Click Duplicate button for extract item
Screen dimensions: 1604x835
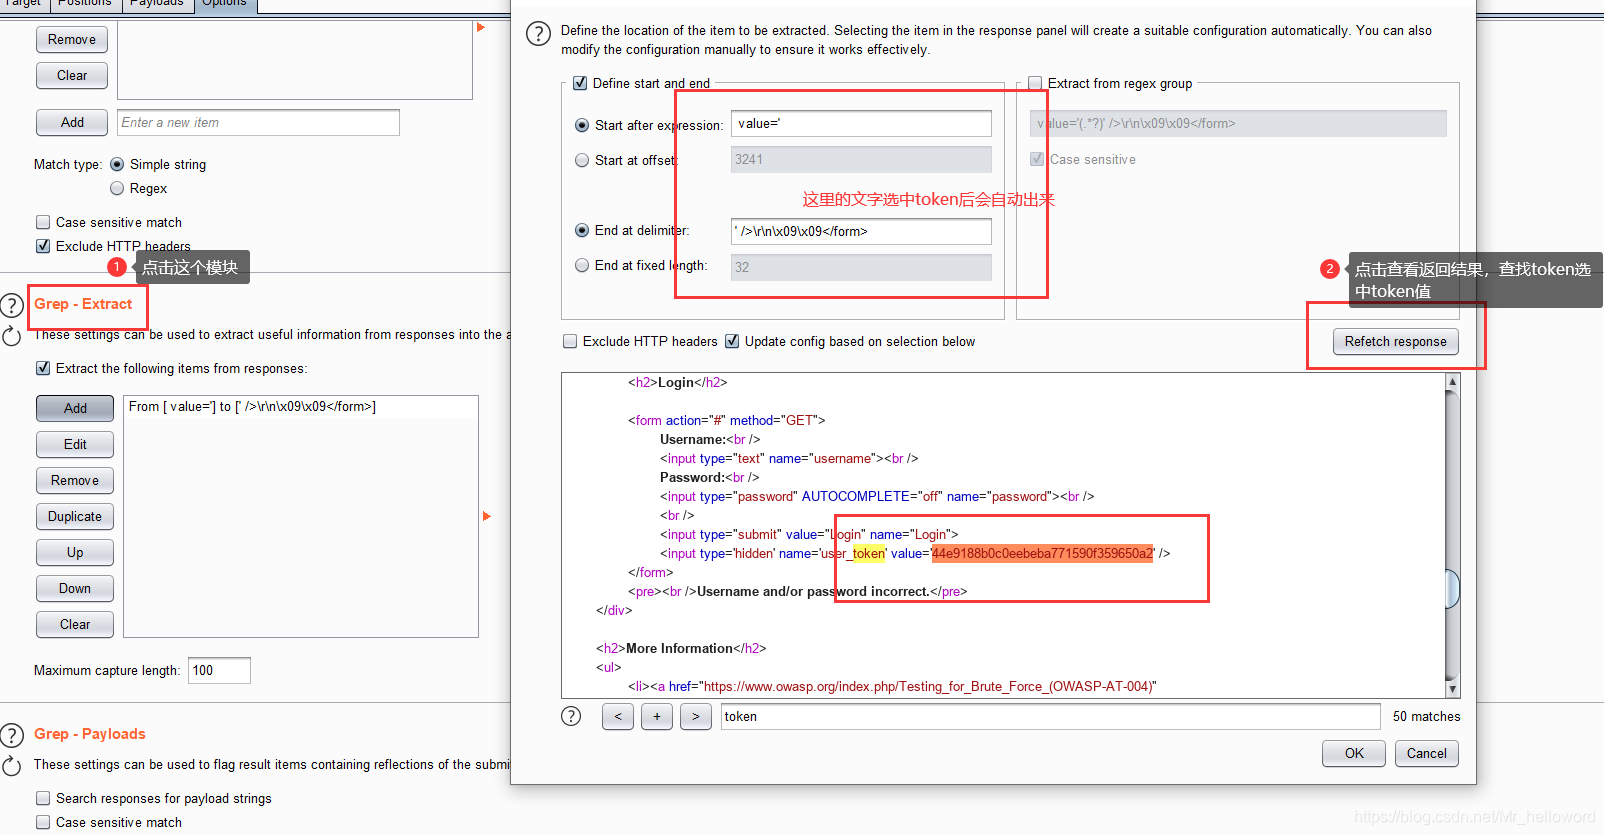click(x=75, y=516)
